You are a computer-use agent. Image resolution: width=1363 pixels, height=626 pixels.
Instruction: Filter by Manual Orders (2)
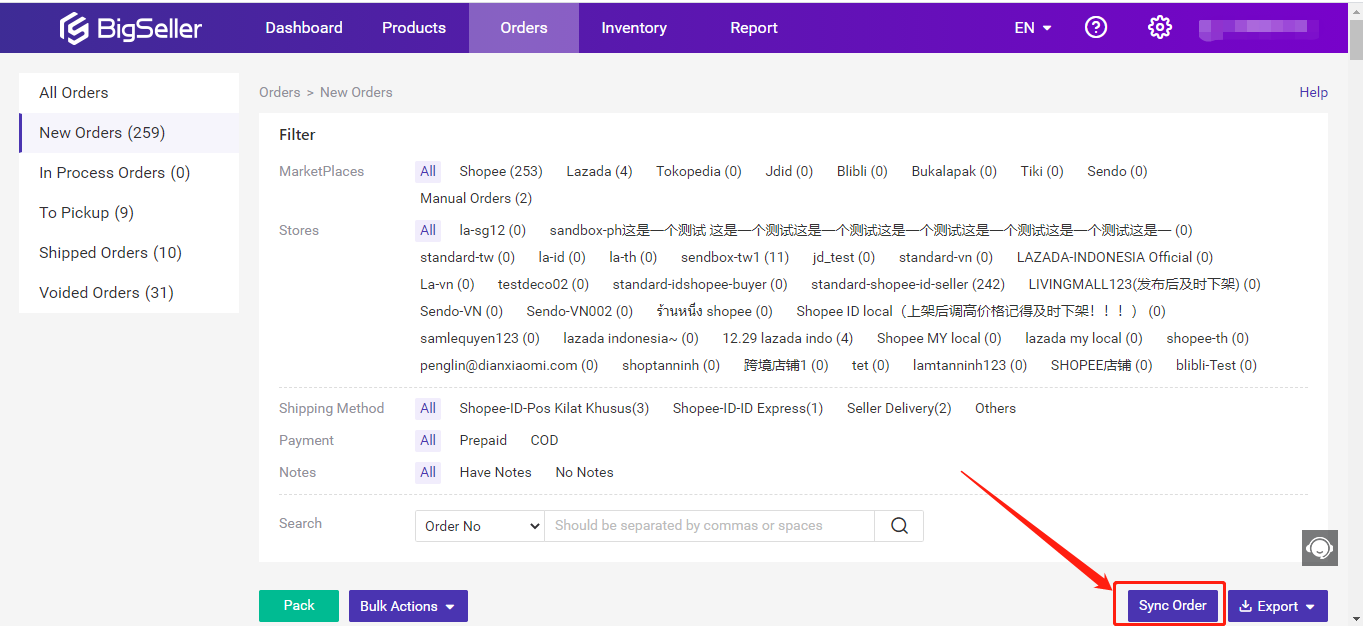pyautogui.click(x=476, y=199)
